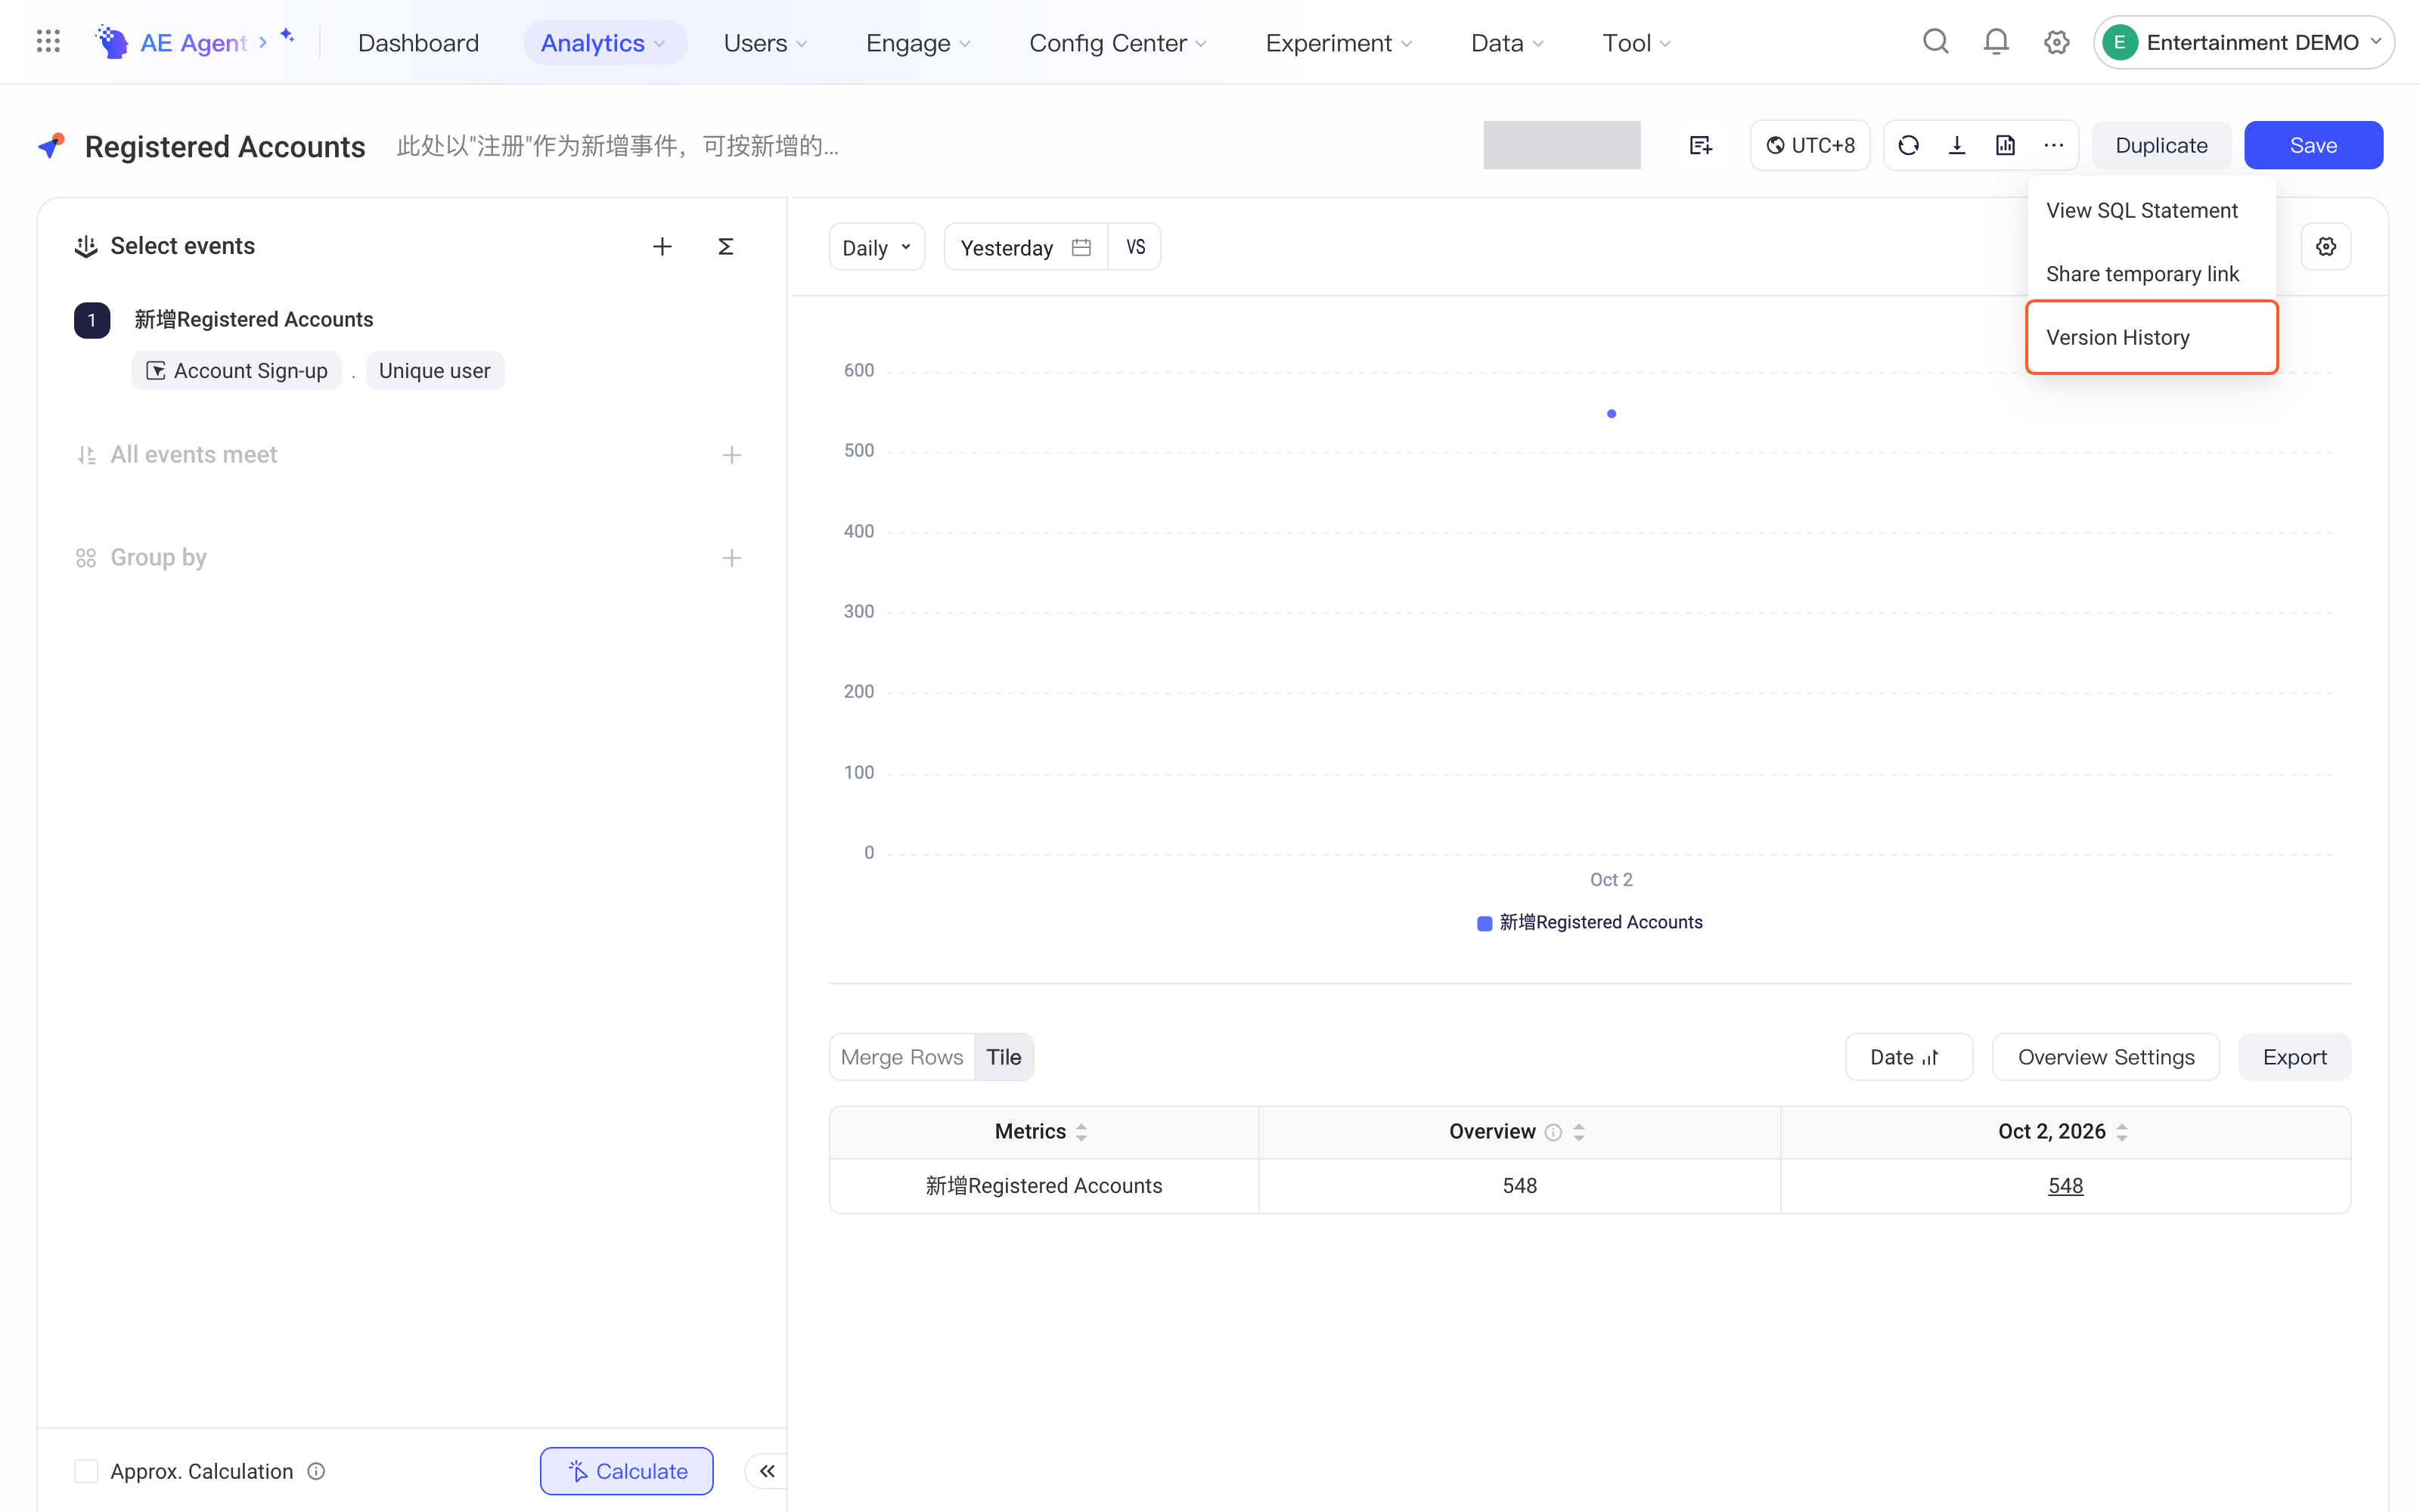The image size is (2420, 1512).
Task: Switch table view to Tile
Action: (x=1004, y=1057)
